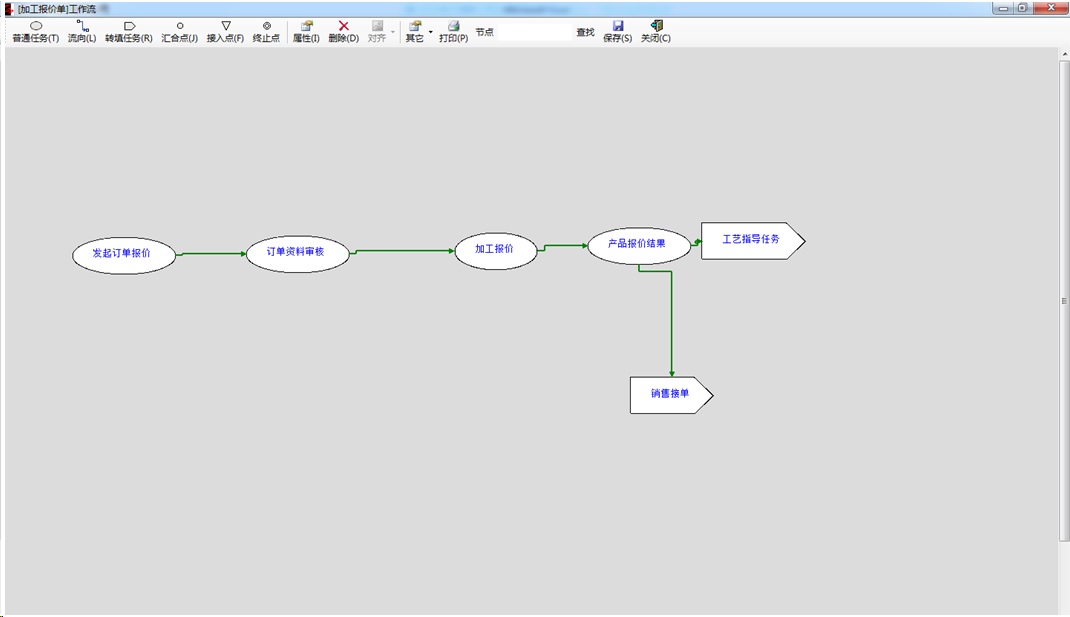1070x617 pixels.
Task: Select the 汇合点 merge point tool
Action: pyautogui.click(x=180, y=32)
